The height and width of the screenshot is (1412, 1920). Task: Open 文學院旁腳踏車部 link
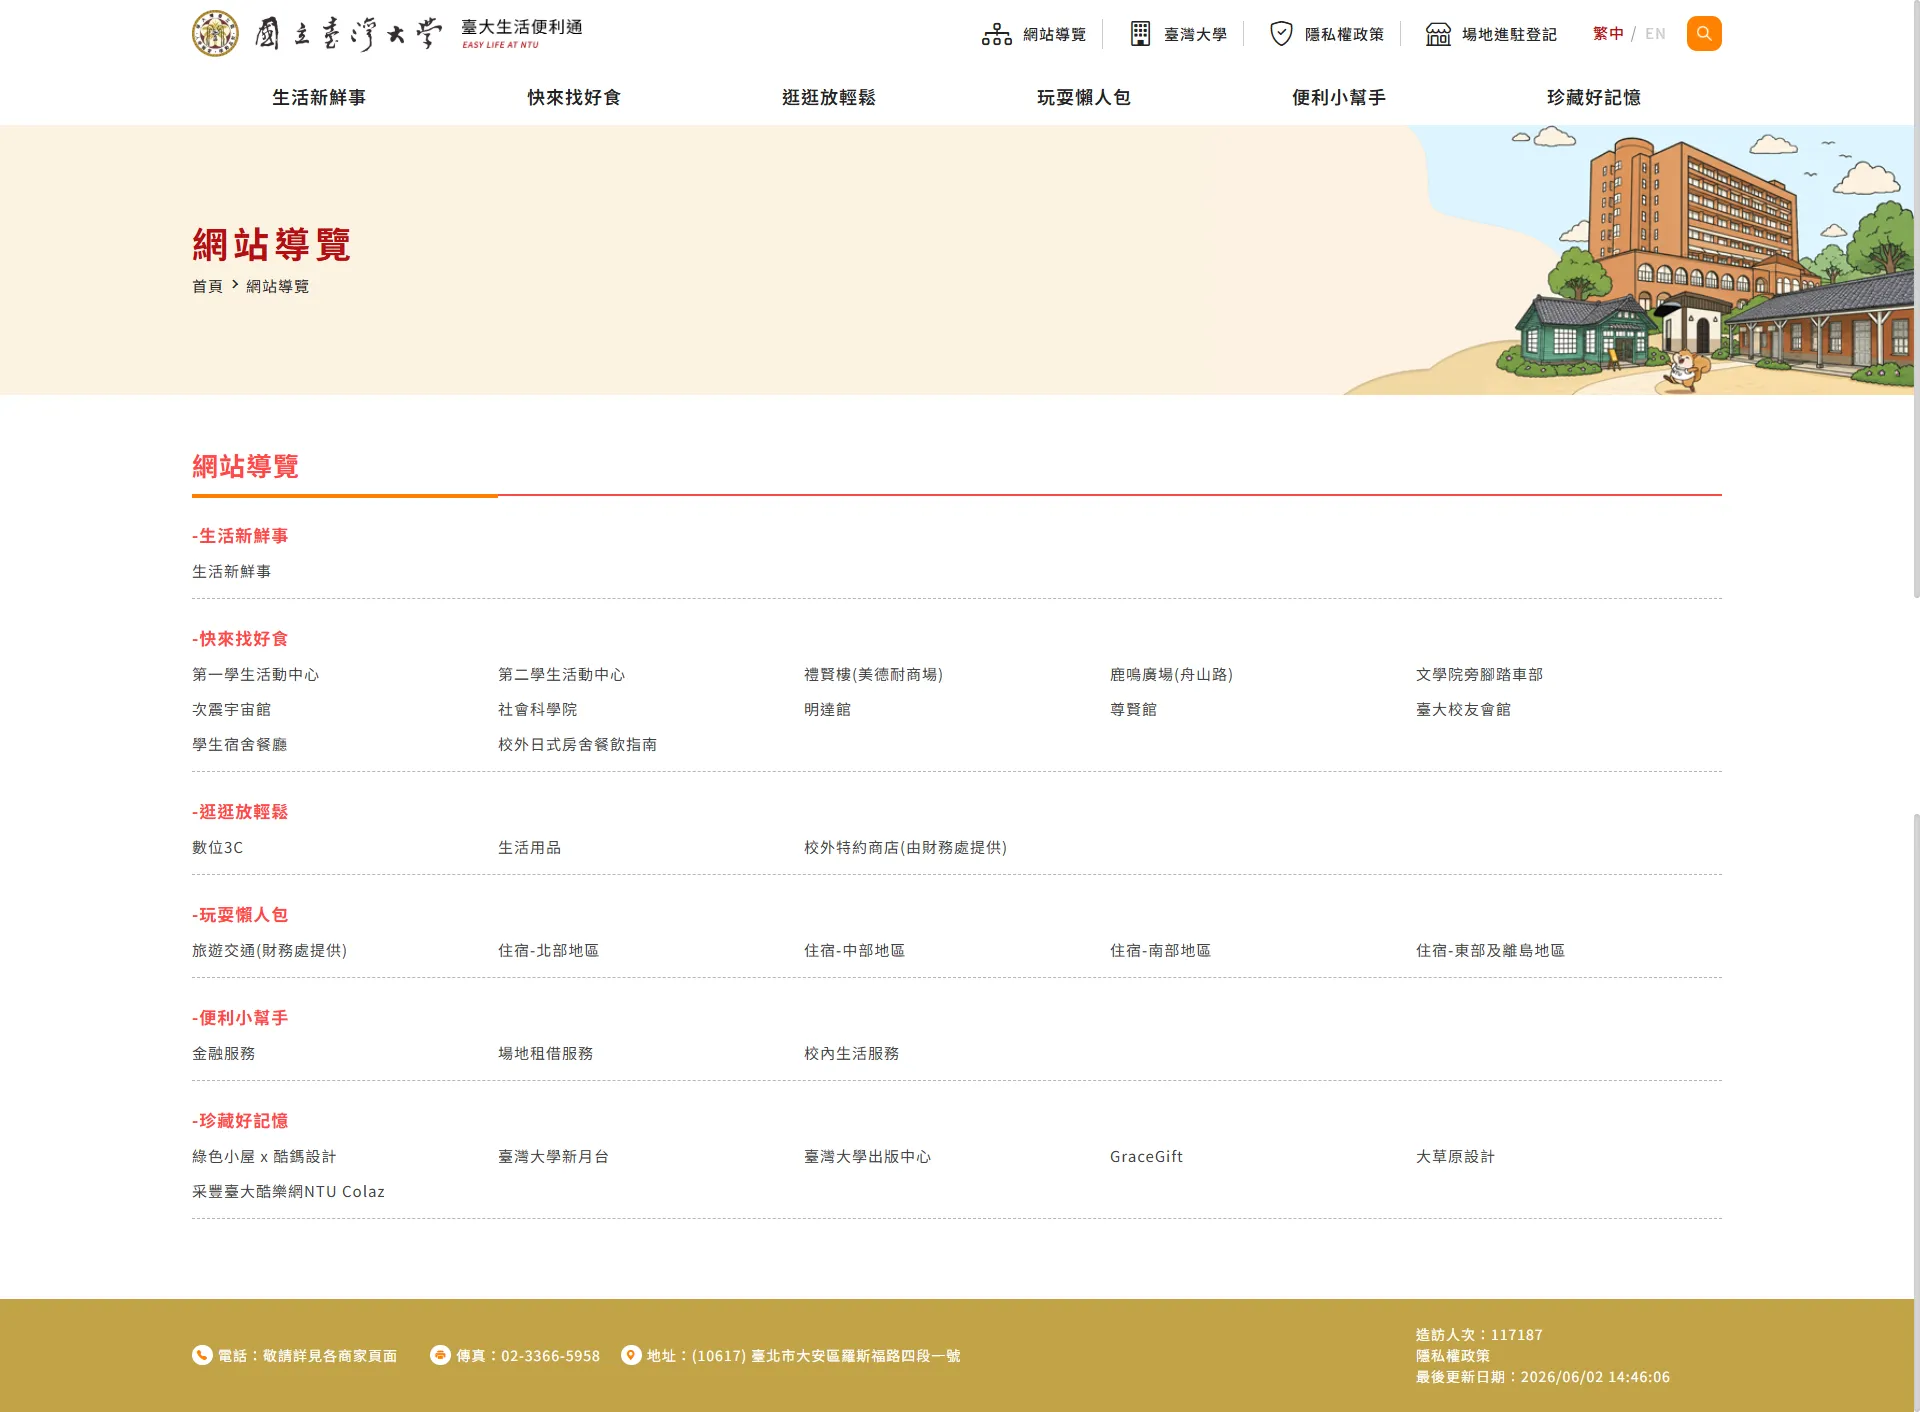pyautogui.click(x=1480, y=675)
